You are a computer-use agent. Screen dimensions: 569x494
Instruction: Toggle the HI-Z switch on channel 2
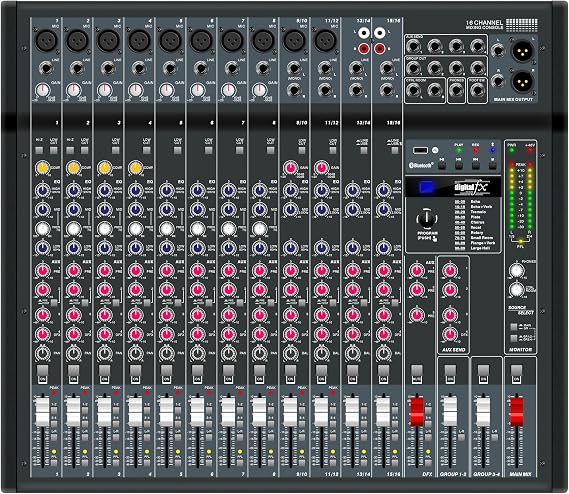click(70, 150)
